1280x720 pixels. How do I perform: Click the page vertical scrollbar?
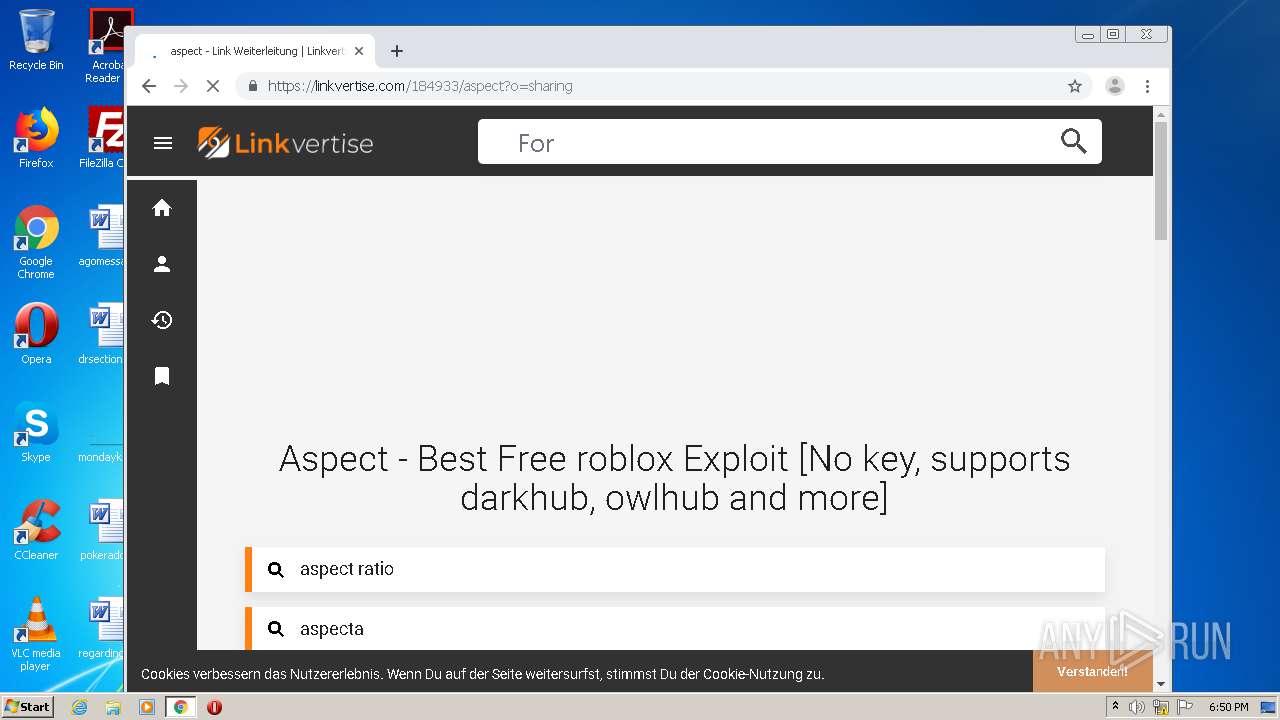(1160, 180)
